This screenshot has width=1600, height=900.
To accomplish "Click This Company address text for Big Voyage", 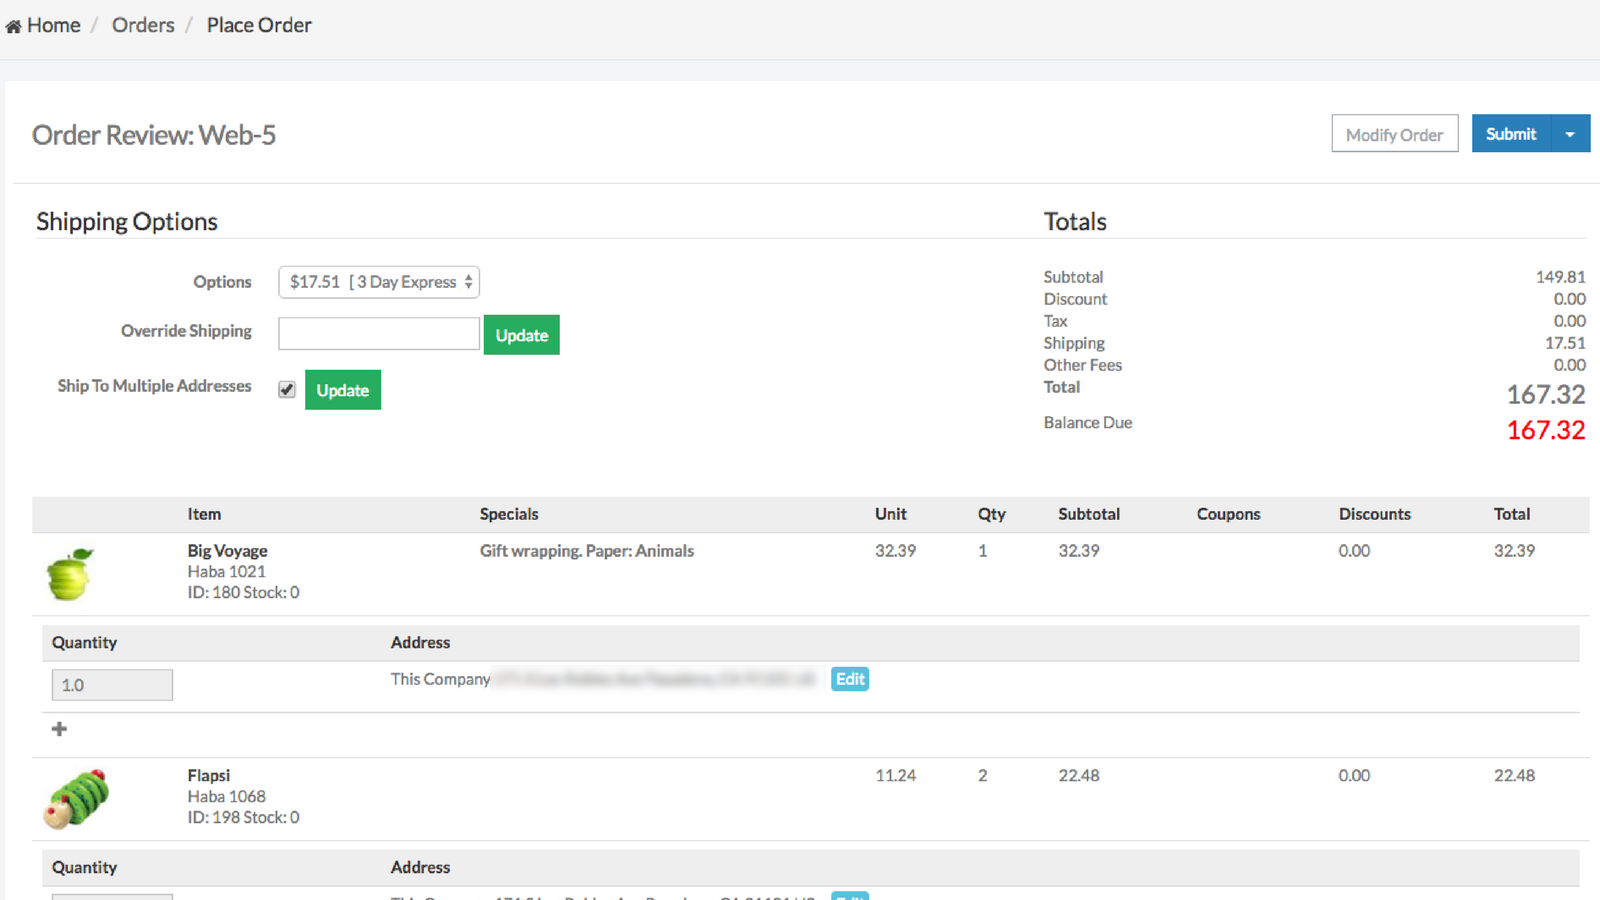I will coord(603,679).
